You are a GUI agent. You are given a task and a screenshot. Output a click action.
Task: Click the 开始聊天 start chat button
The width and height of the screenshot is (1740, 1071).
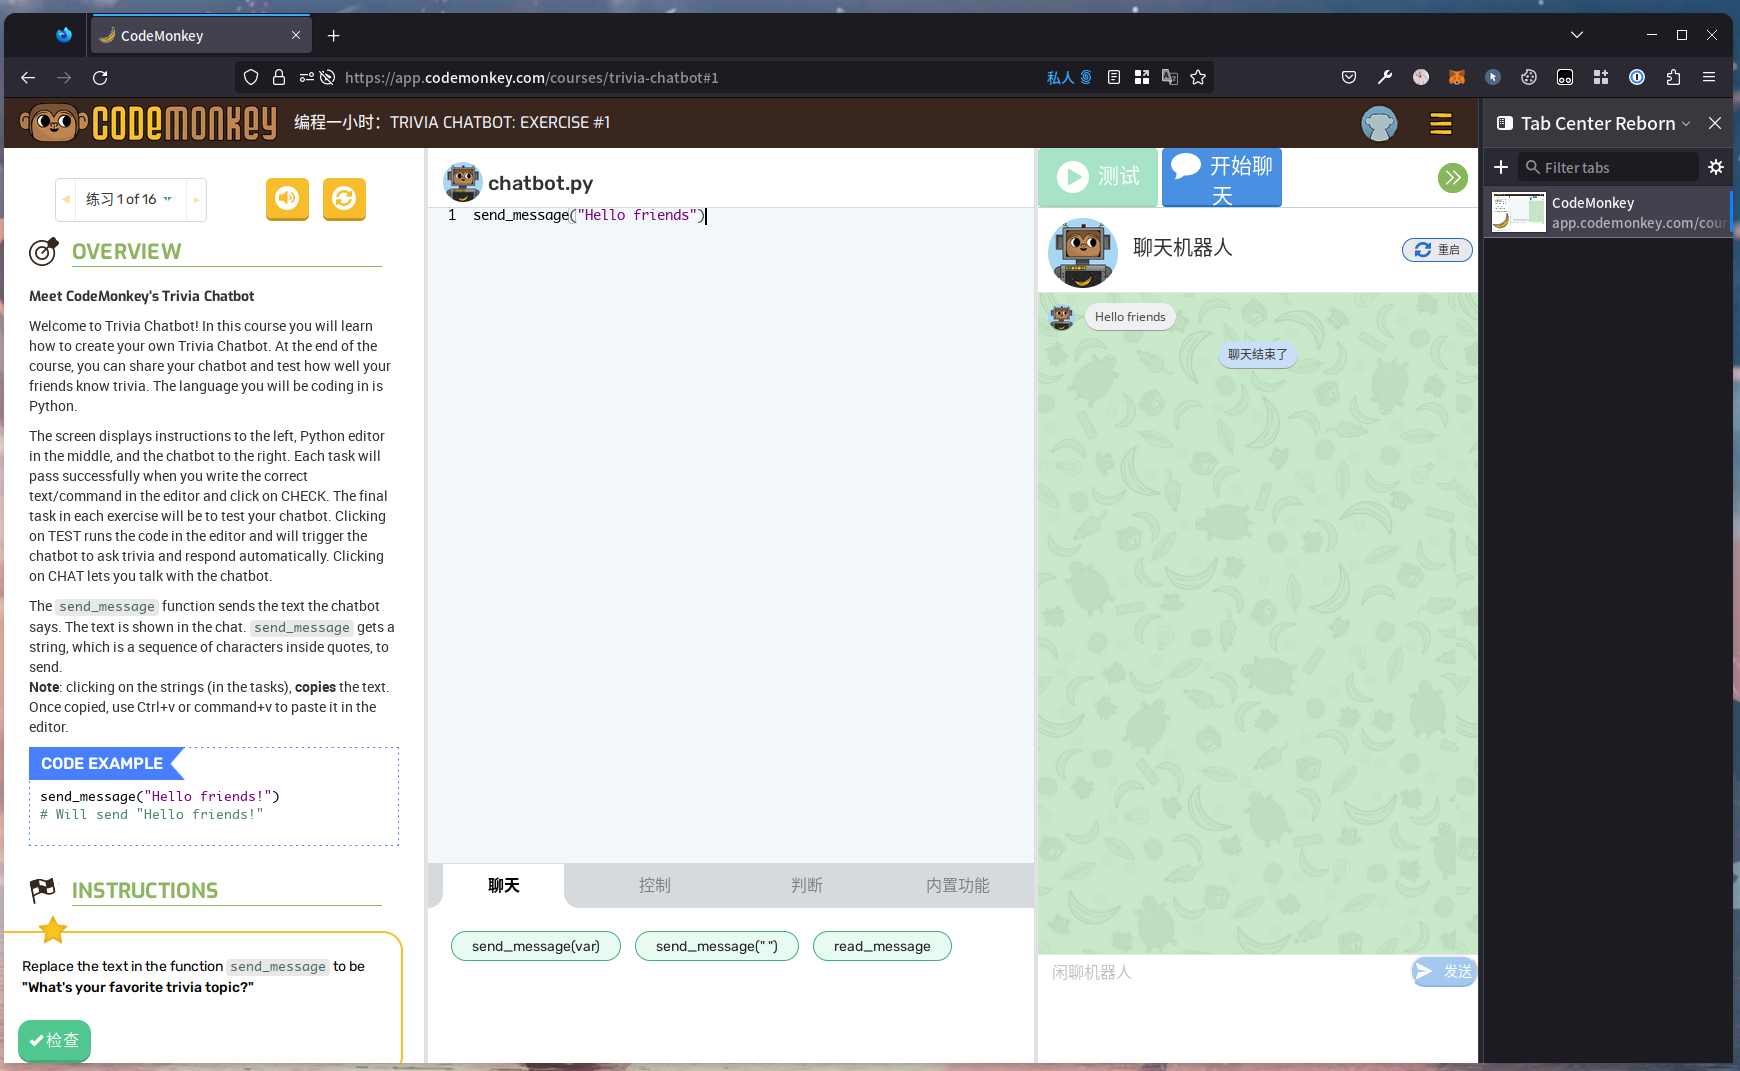1221,178
